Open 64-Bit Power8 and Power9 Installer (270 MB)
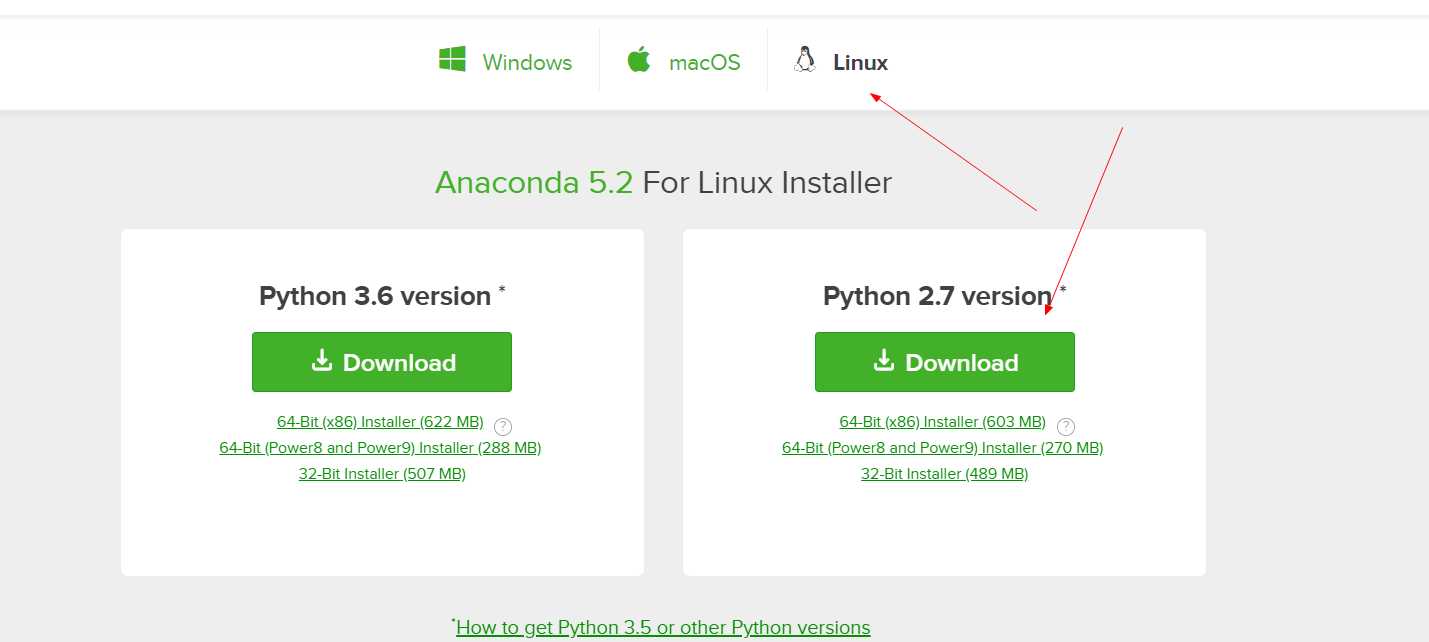Screen dimensions: 1429x642 click(943, 448)
